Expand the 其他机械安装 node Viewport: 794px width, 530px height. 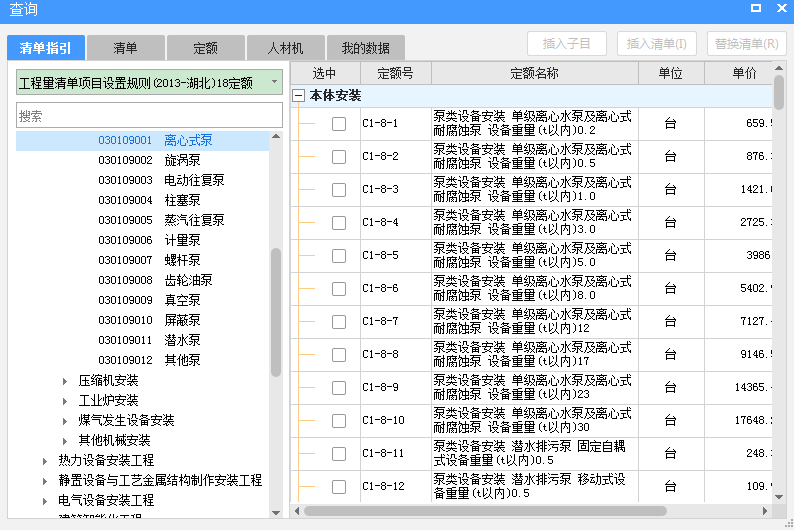64,441
